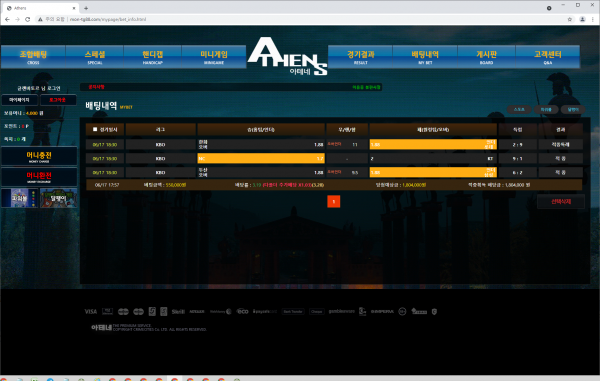Click the 머니환전 money exchange button
This screenshot has height=381, width=600.
click(x=39, y=177)
